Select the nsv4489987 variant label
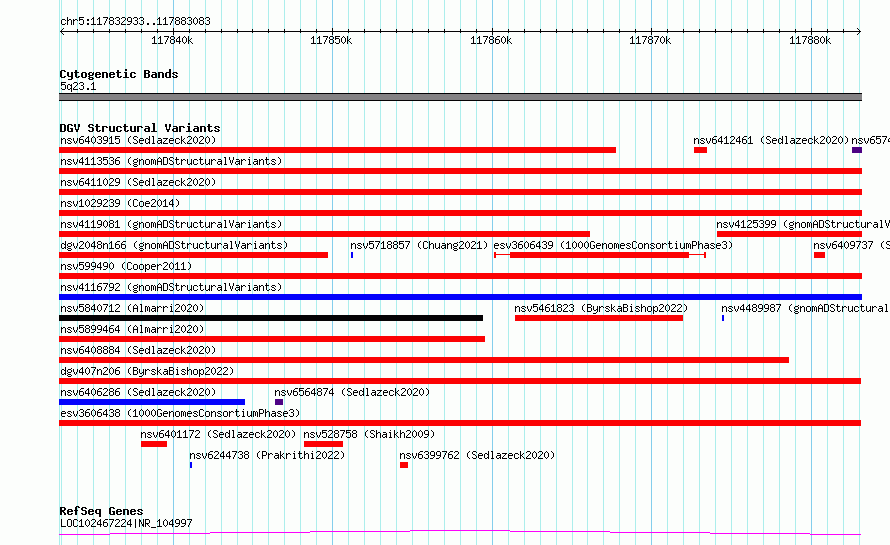Viewport: 890px width, 545px height. pyautogui.click(x=805, y=308)
